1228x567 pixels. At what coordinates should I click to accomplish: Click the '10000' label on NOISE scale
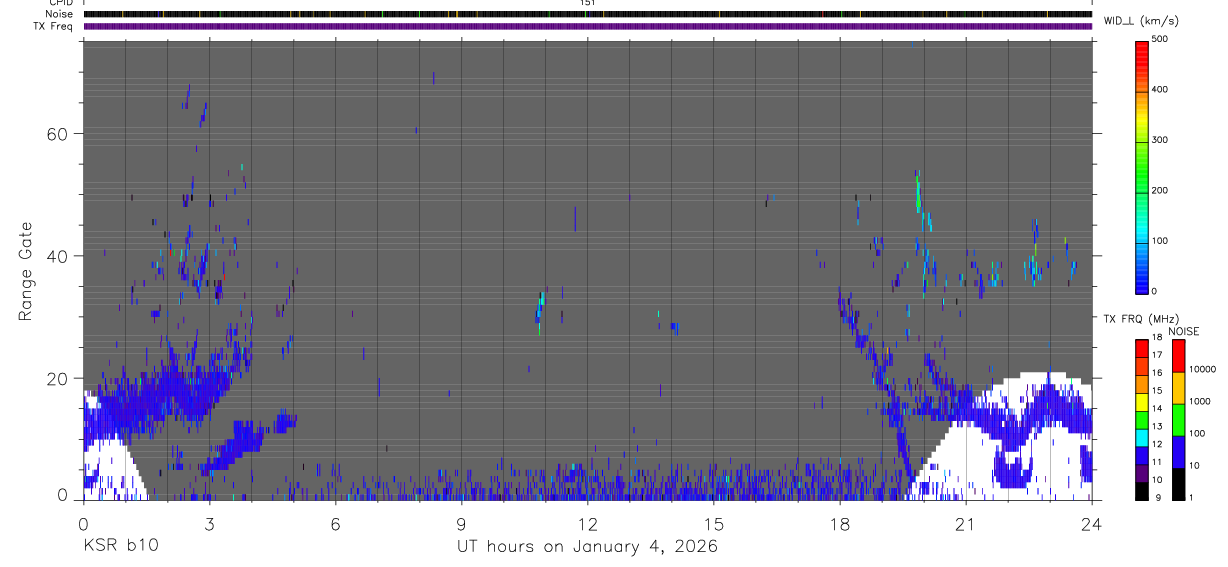click(1201, 370)
